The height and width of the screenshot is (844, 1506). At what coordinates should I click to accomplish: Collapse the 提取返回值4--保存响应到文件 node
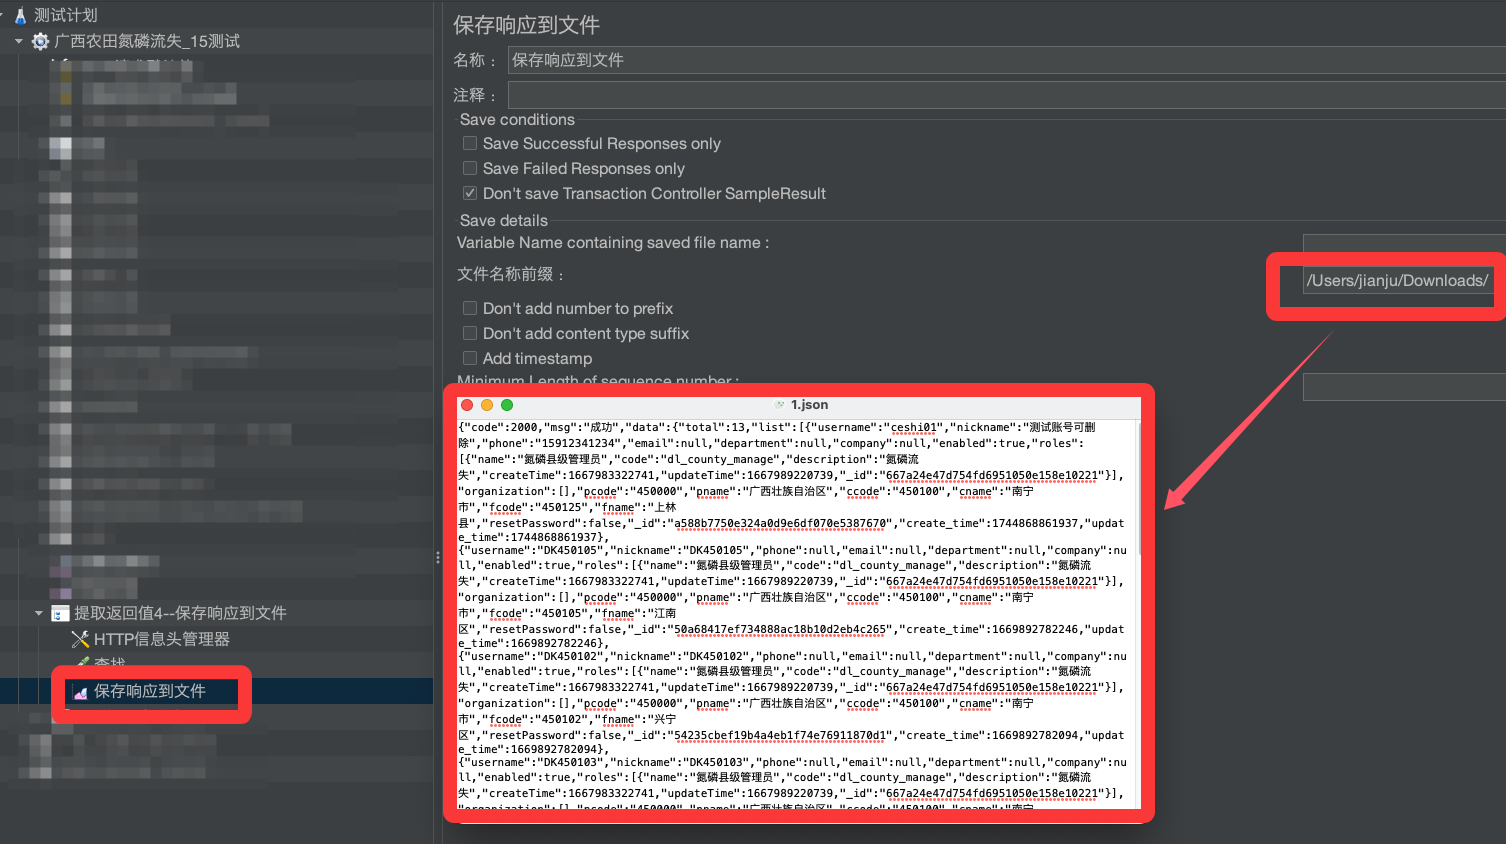39,613
